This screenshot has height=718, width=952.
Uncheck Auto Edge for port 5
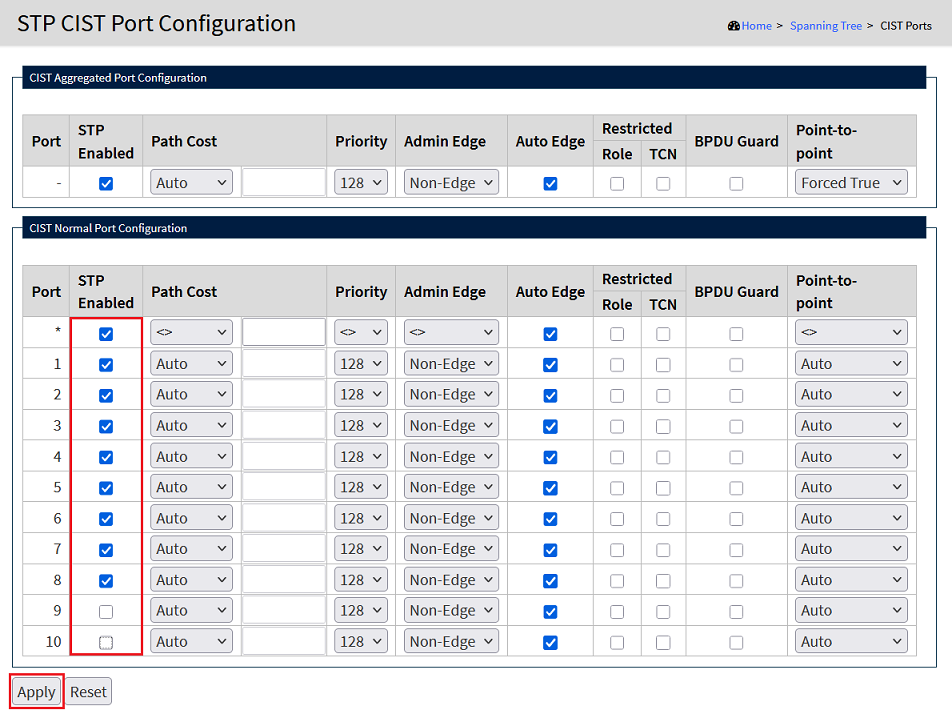click(550, 488)
